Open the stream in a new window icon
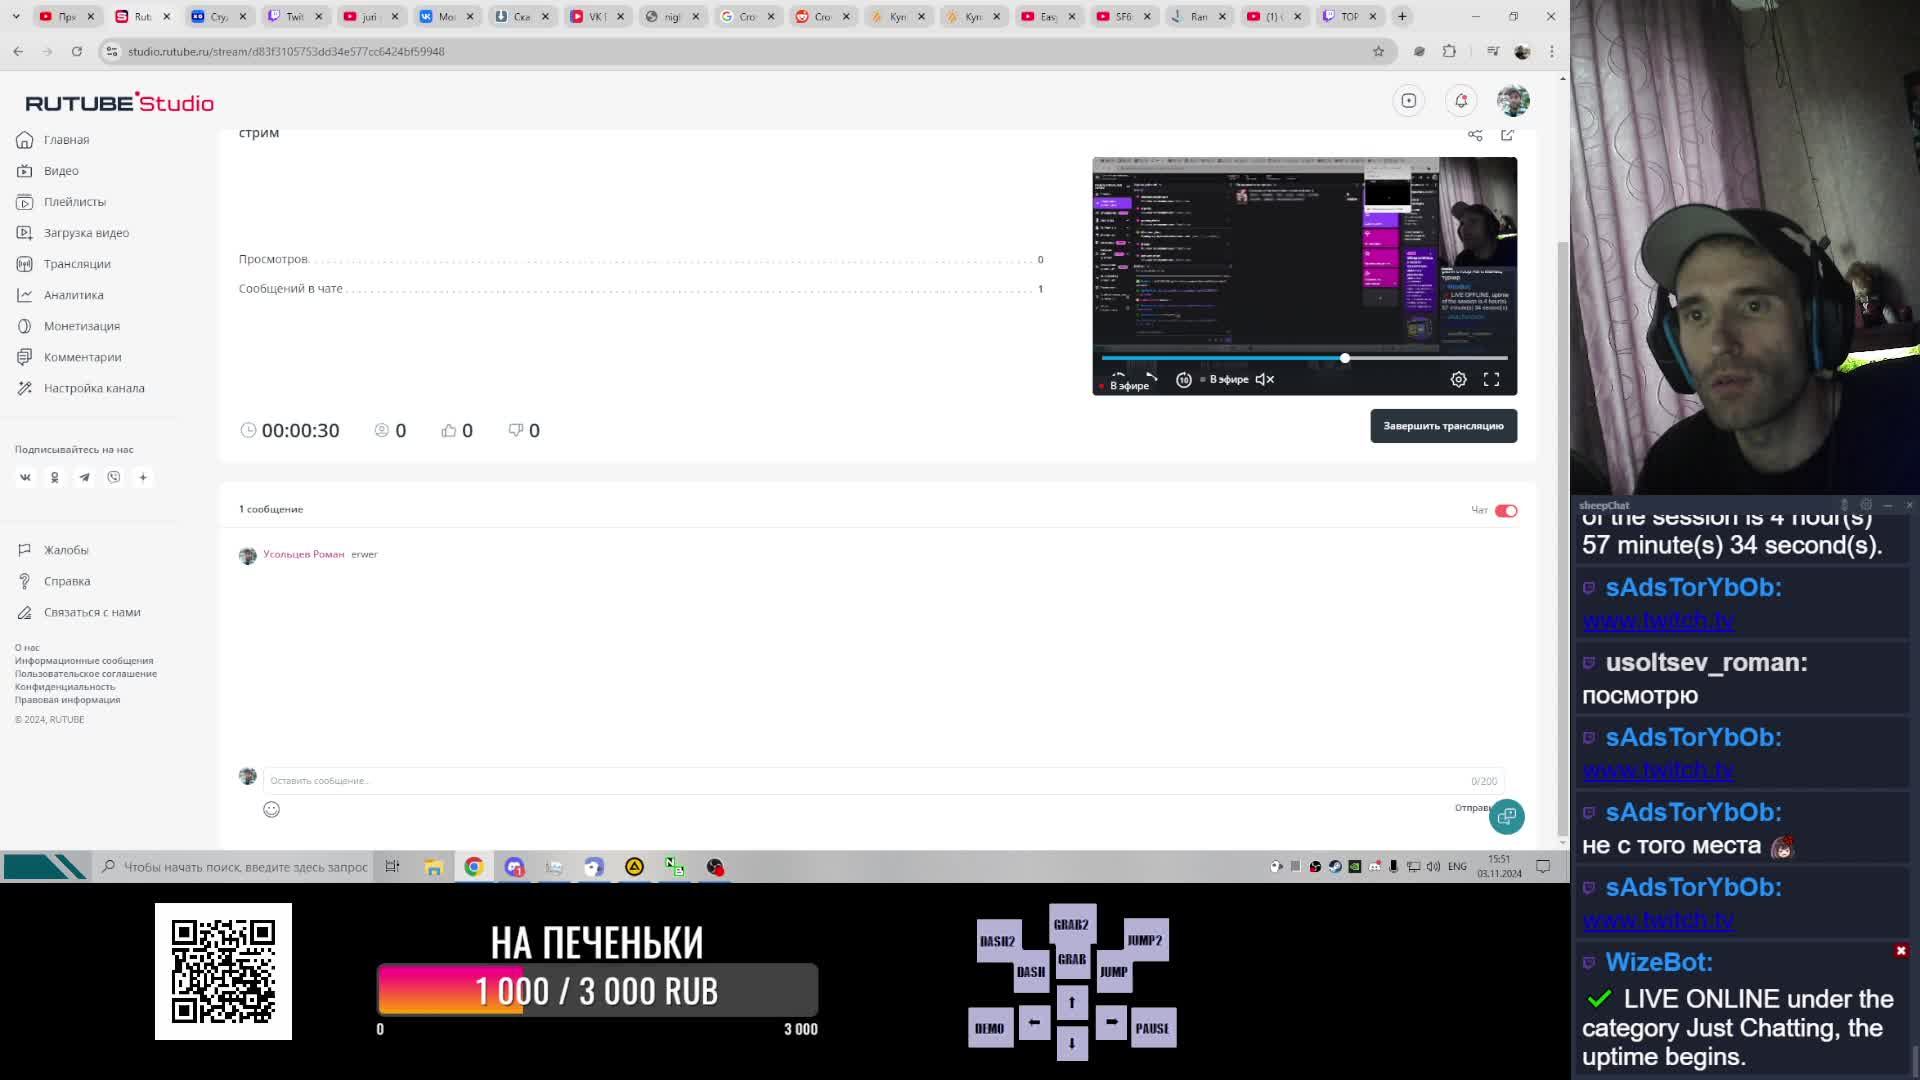This screenshot has width=1920, height=1080. click(x=1507, y=135)
